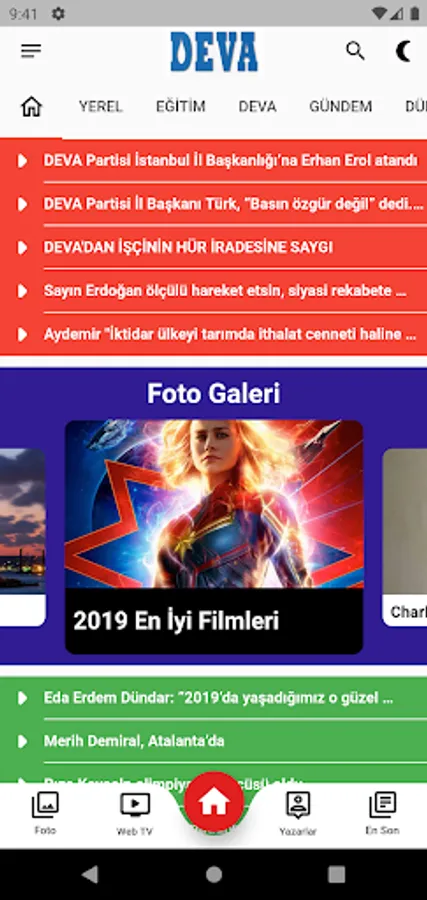
Task: Open Yazarlar in bottom bar
Action: [x=298, y=812]
